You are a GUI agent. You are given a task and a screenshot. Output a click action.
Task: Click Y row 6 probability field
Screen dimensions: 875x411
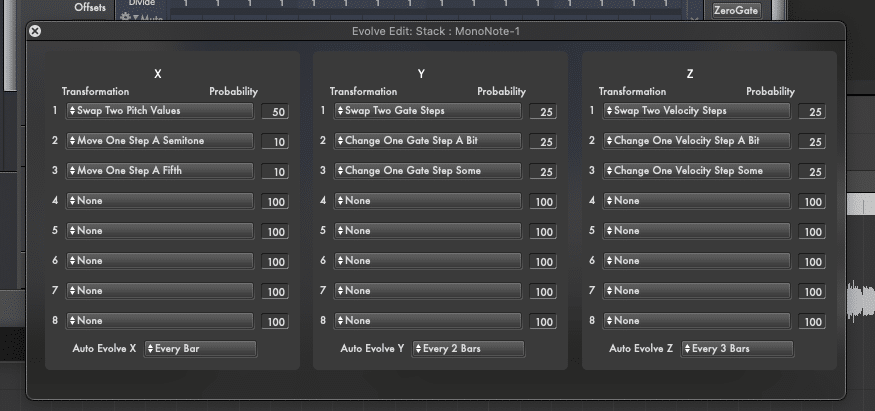click(x=543, y=262)
